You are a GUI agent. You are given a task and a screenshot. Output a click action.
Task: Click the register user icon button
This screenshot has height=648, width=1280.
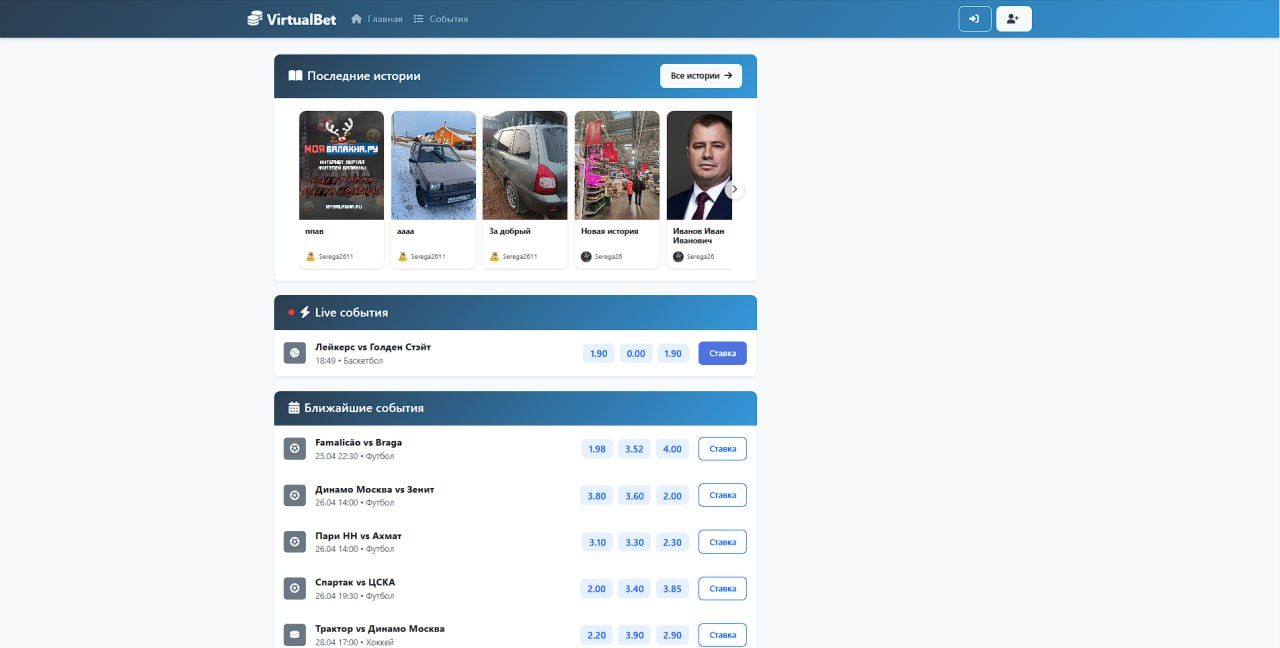(1014, 19)
